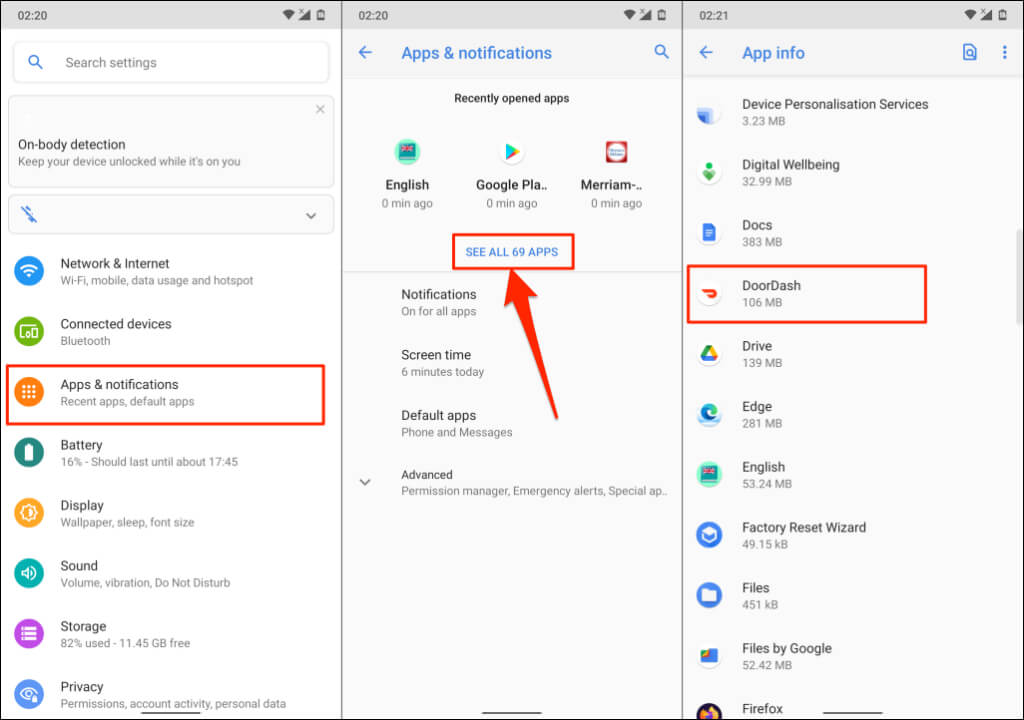Open the three-dot overflow menu in App info
Viewport: 1024px width, 720px height.
pyautogui.click(x=1004, y=52)
